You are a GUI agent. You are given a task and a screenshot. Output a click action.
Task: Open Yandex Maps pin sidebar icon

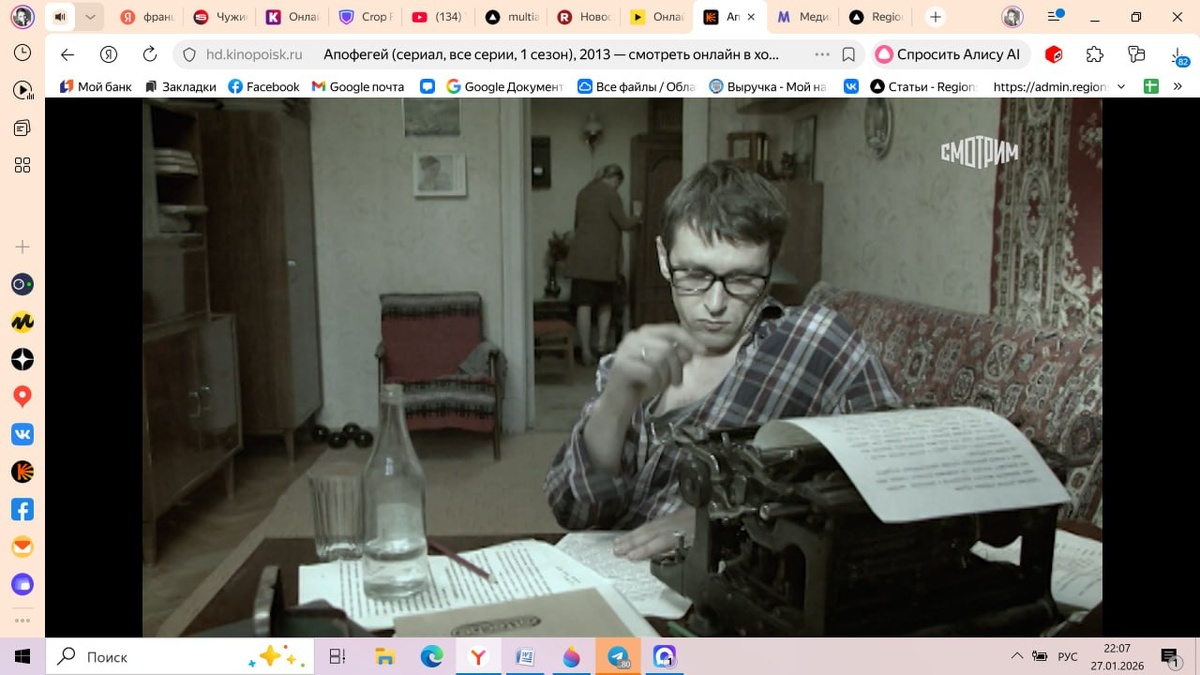click(x=22, y=397)
